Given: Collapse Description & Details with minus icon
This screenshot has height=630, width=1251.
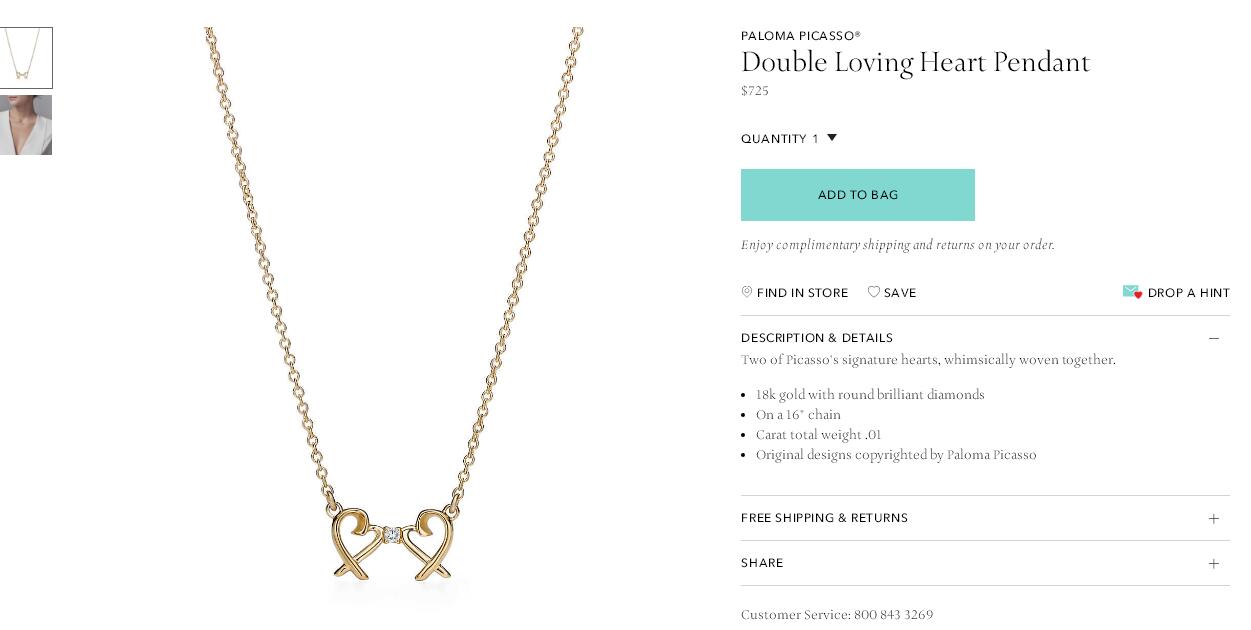Looking at the screenshot, I should pyautogui.click(x=1213, y=338).
